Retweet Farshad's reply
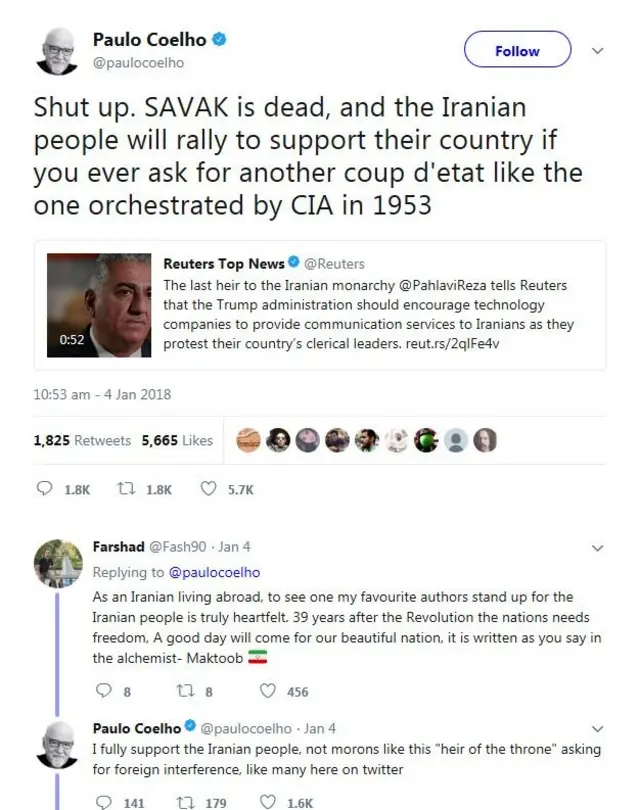Viewport: 640px width, 810px height. 184,691
